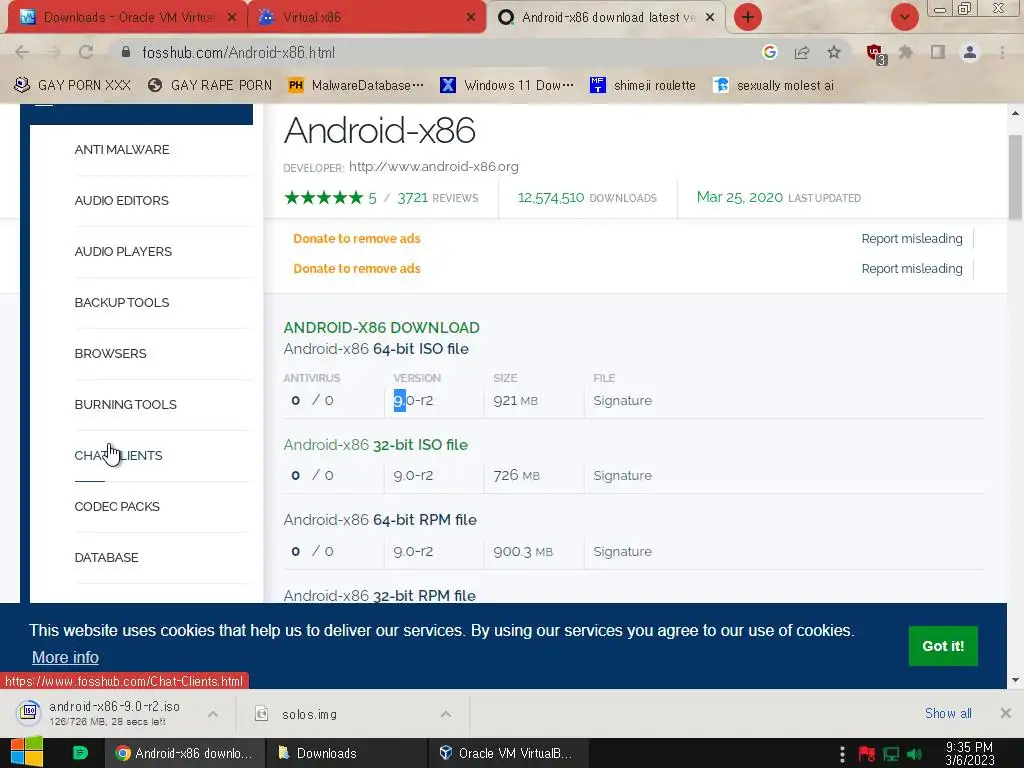Switch to the Downloads - Oracle VM VirtualBox tab

click(x=128, y=17)
